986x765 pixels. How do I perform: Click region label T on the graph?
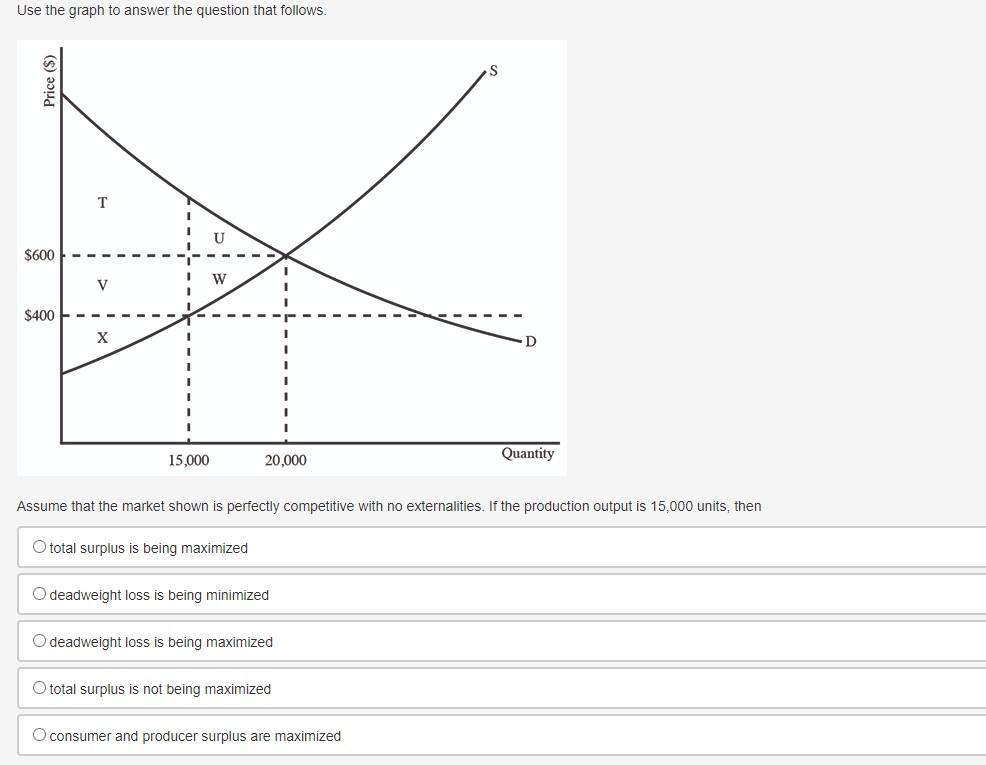pyautogui.click(x=102, y=203)
